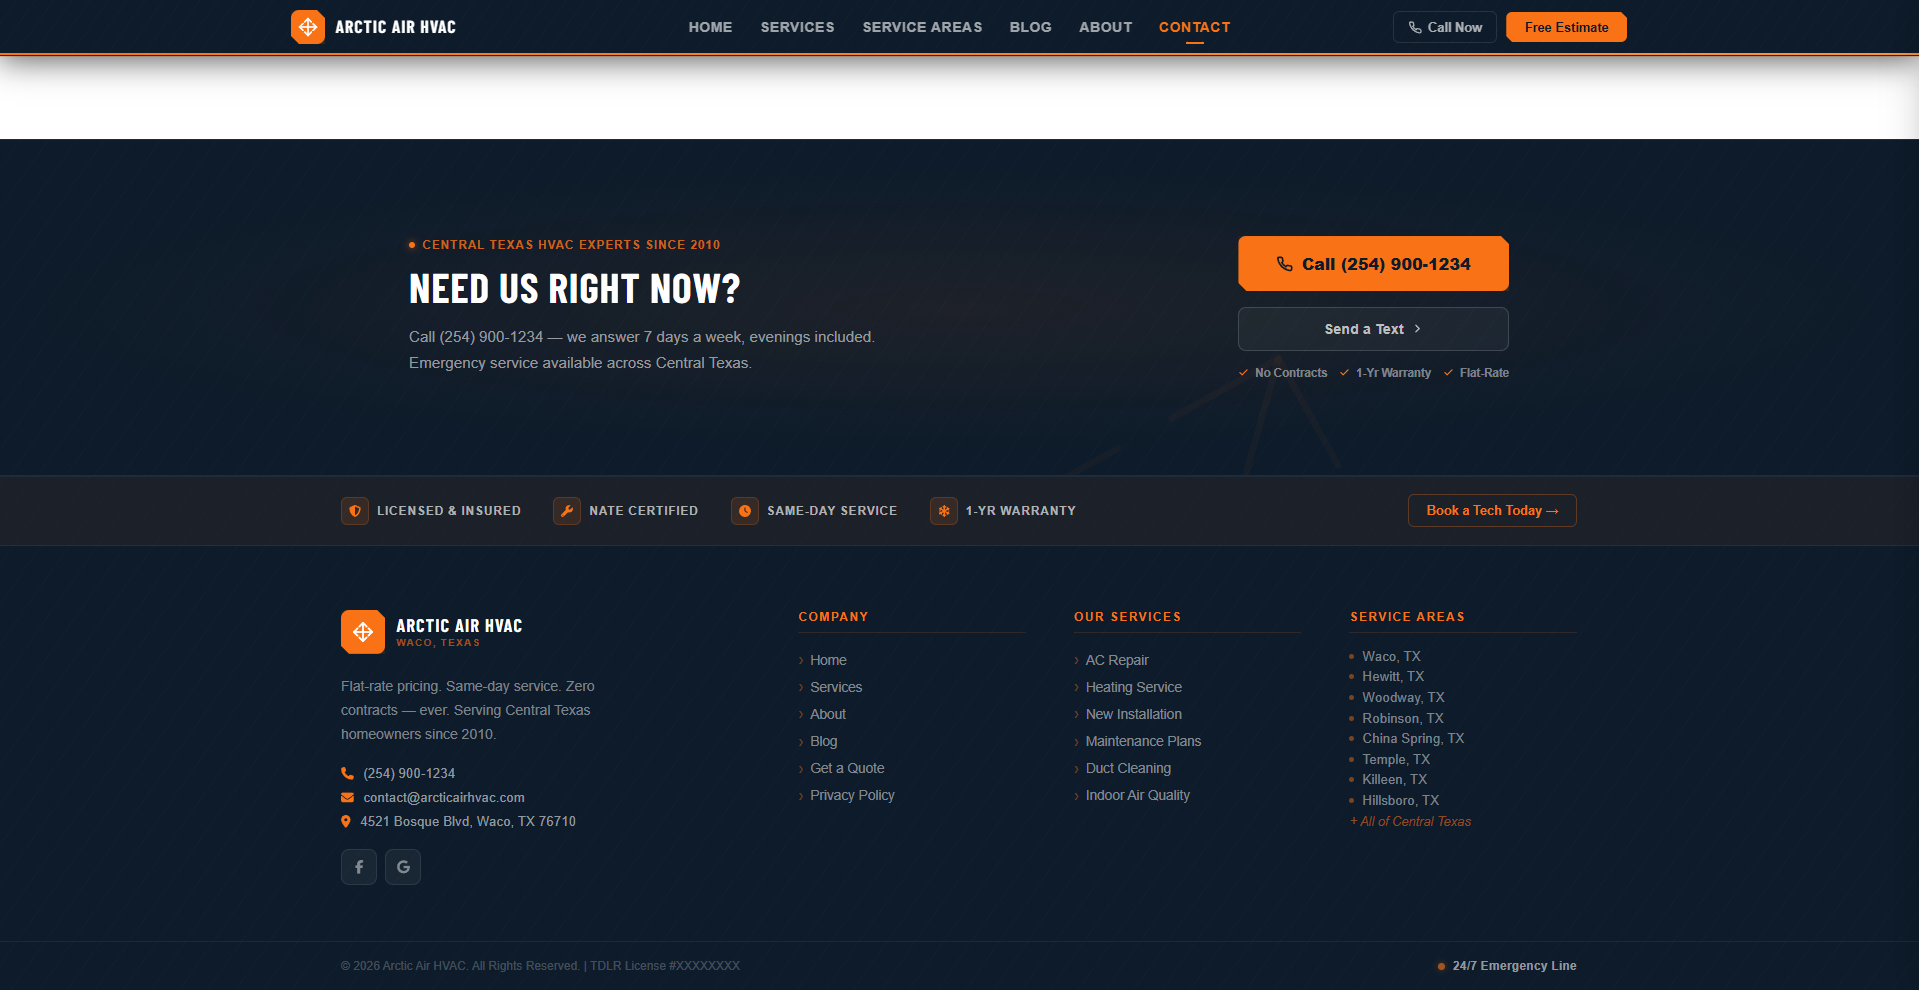The width and height of the screenshot is (1919, 990).
Task: Open the Services menu item in header
Action: coord(797,27)
